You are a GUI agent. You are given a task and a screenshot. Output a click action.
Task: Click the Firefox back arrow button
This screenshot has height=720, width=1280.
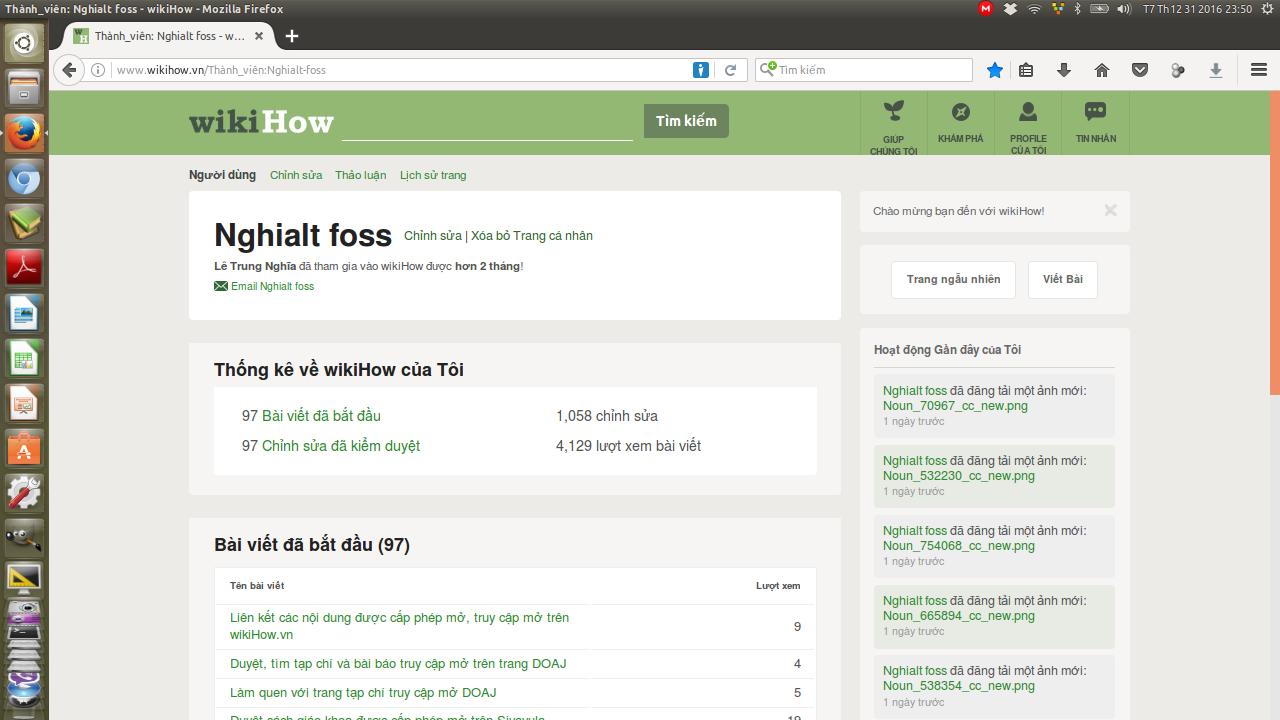point(68,70)
